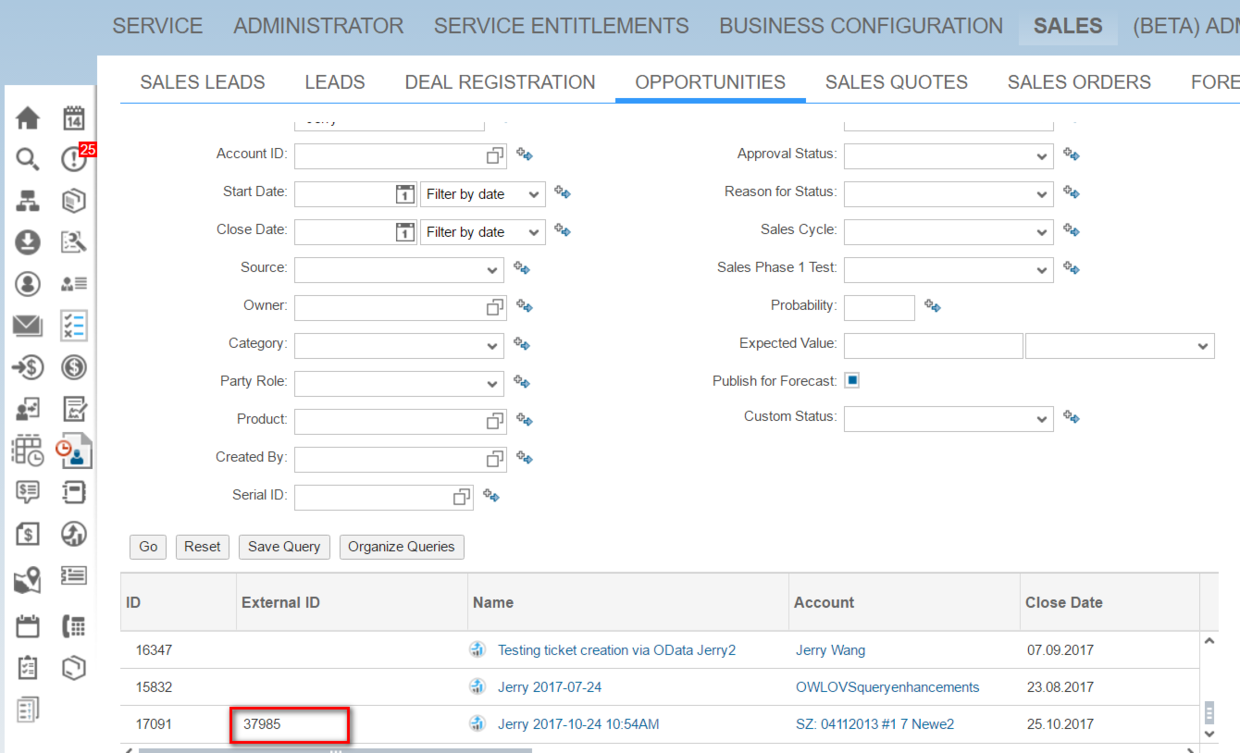The width and height of the screenshot is (1240, 753).
Task: Expand the Approval Status dropdown
Action: (x=948, y=156)
